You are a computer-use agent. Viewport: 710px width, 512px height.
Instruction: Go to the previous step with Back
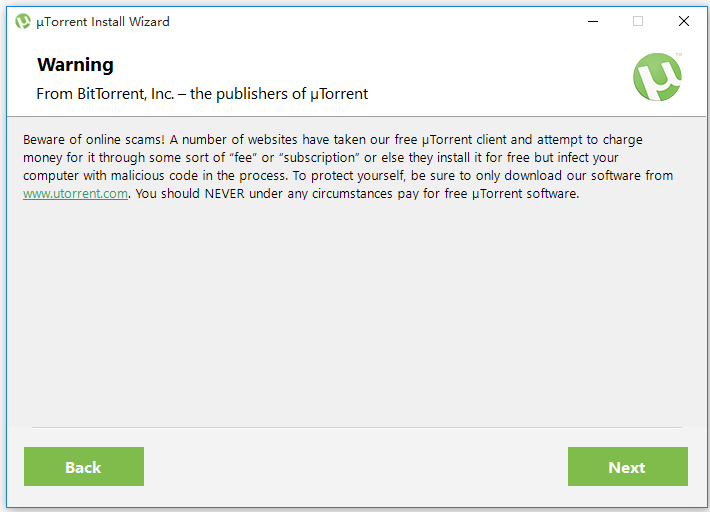[84, 467]
